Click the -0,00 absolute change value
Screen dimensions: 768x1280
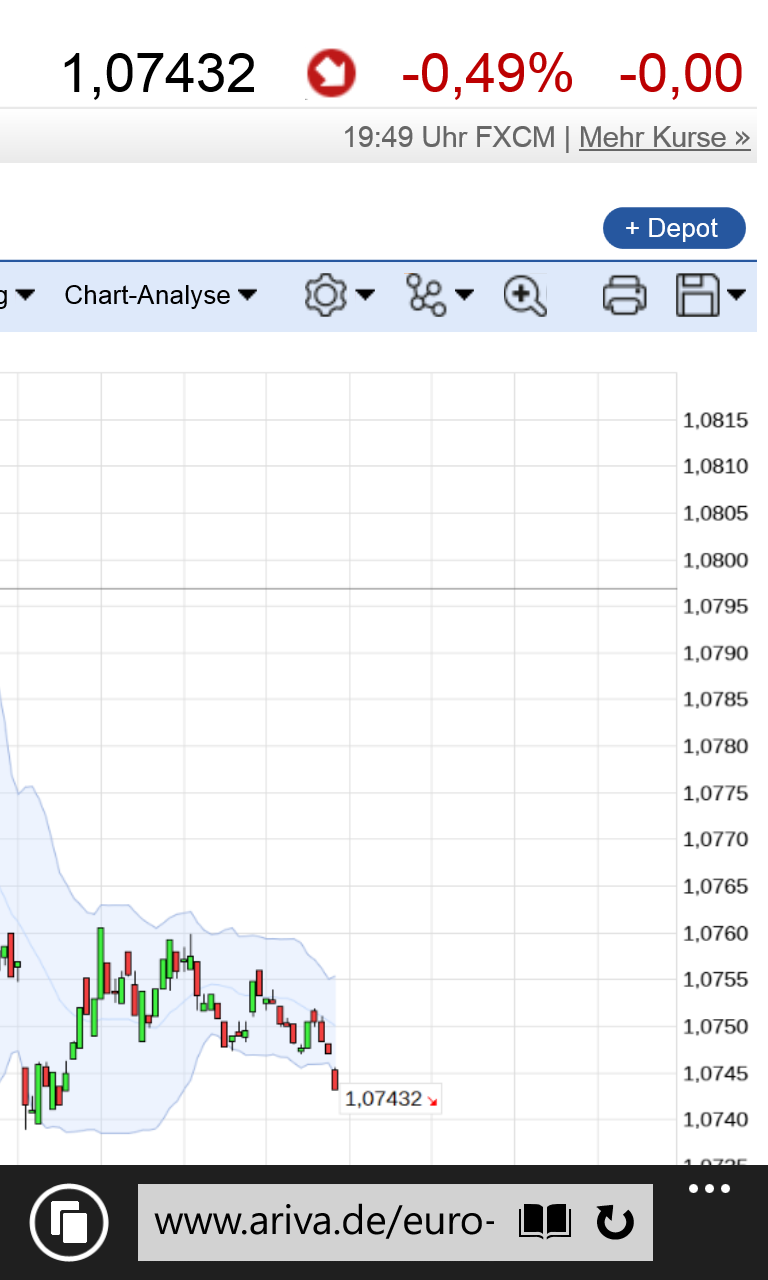681,74
